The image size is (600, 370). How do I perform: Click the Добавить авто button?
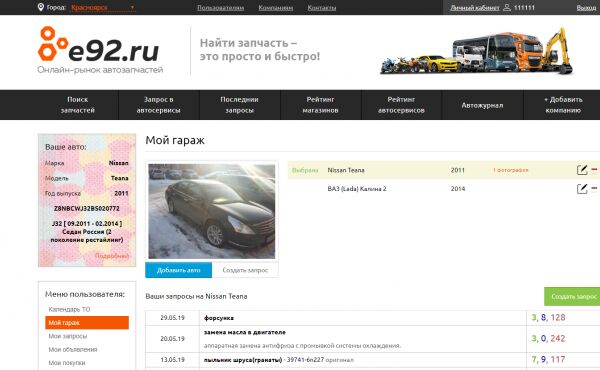(178, 270)
